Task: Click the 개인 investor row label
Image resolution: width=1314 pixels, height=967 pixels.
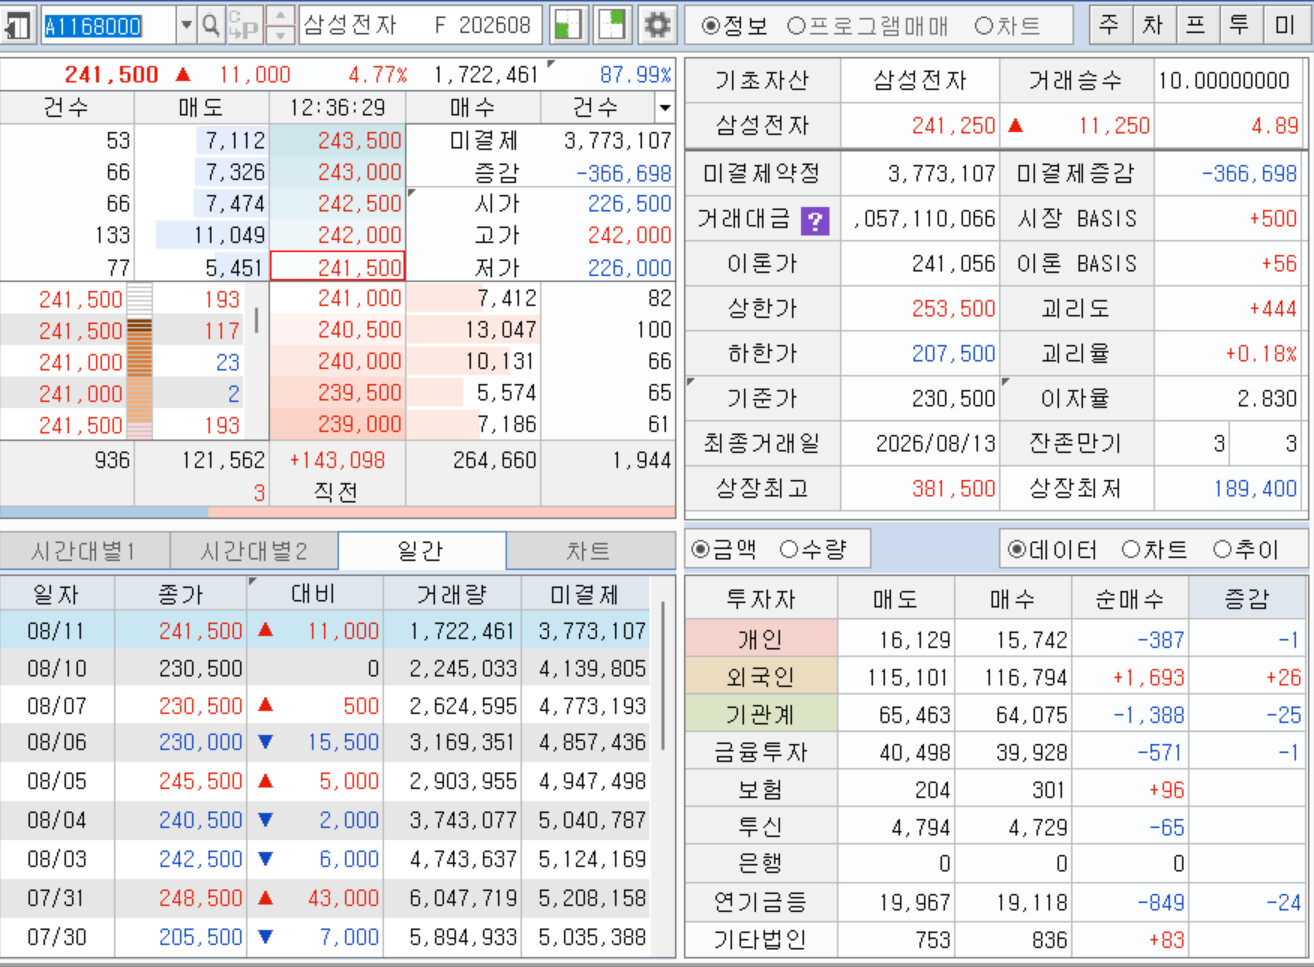Action: (761, 640)
